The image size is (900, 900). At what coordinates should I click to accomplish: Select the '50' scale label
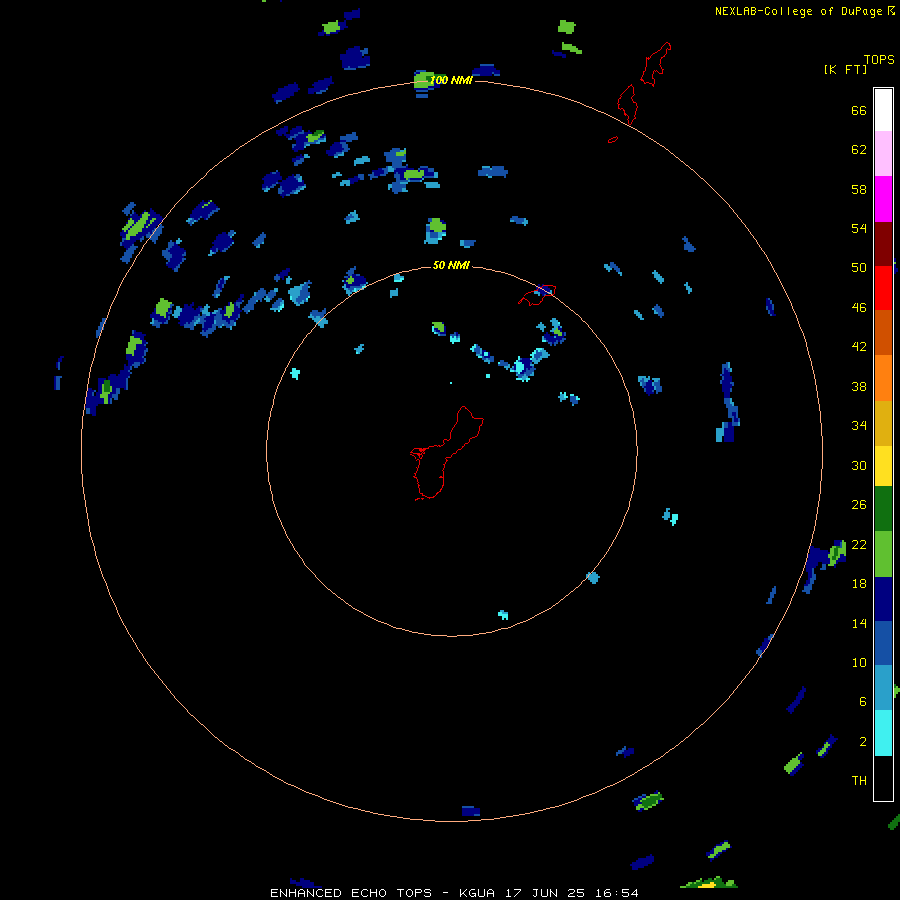point(859,268)
